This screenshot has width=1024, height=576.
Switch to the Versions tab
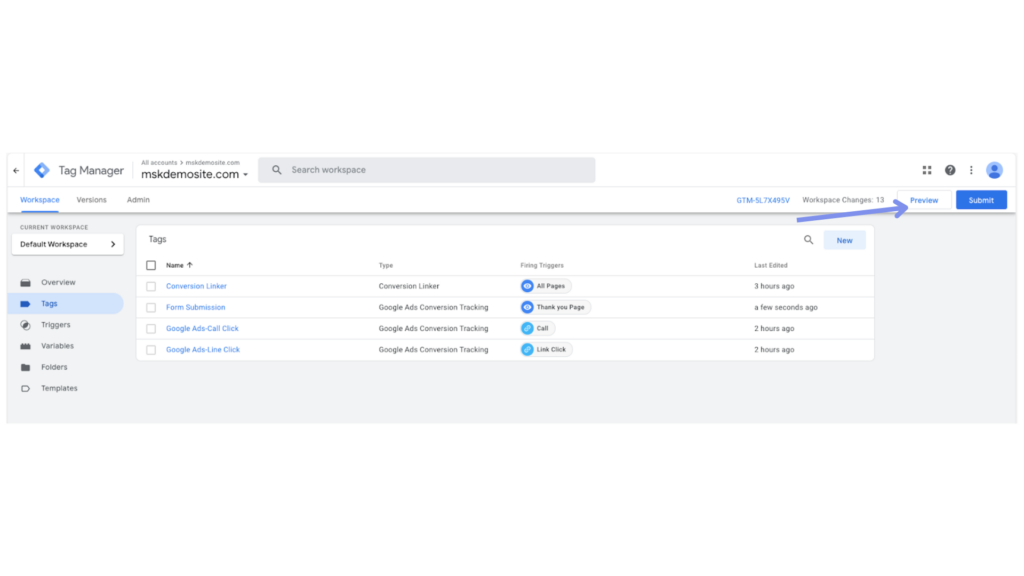point(91,200)
